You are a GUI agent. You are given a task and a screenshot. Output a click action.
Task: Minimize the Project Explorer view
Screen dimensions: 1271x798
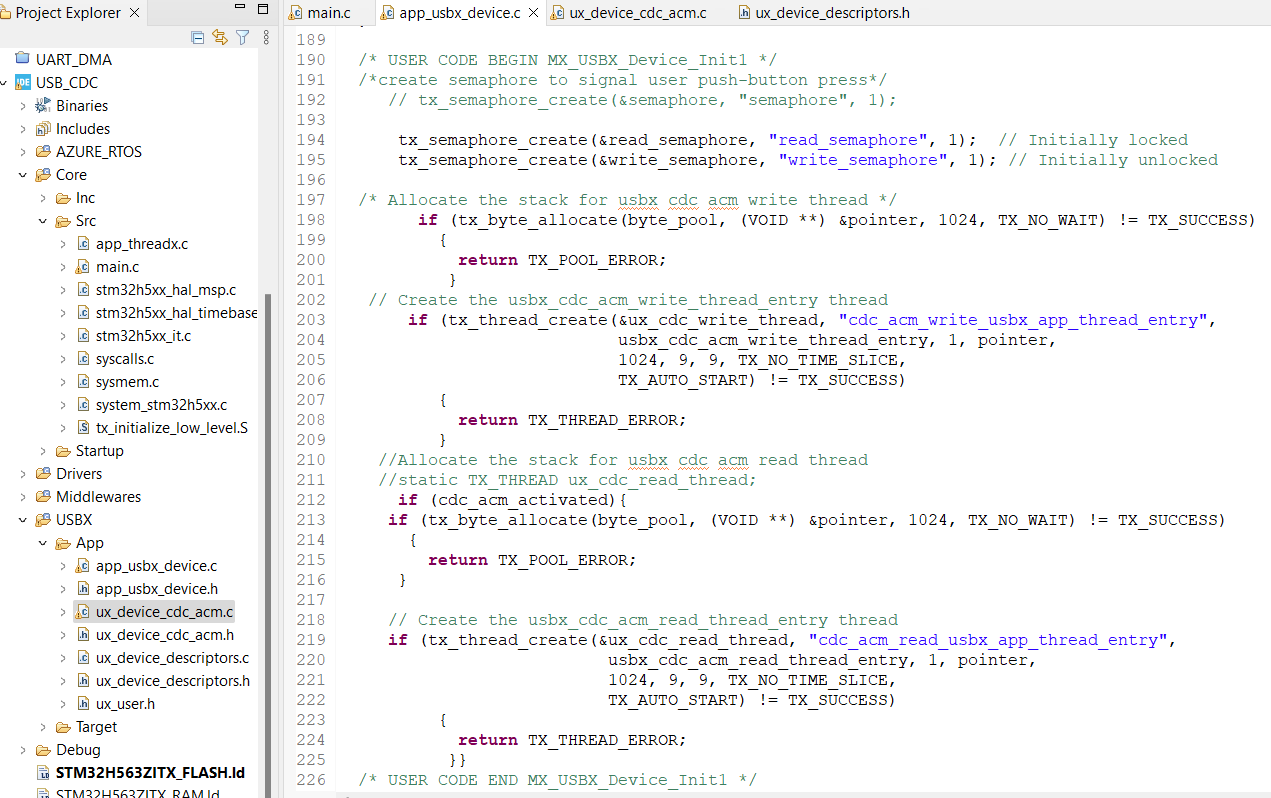click(x=240, y=7)
